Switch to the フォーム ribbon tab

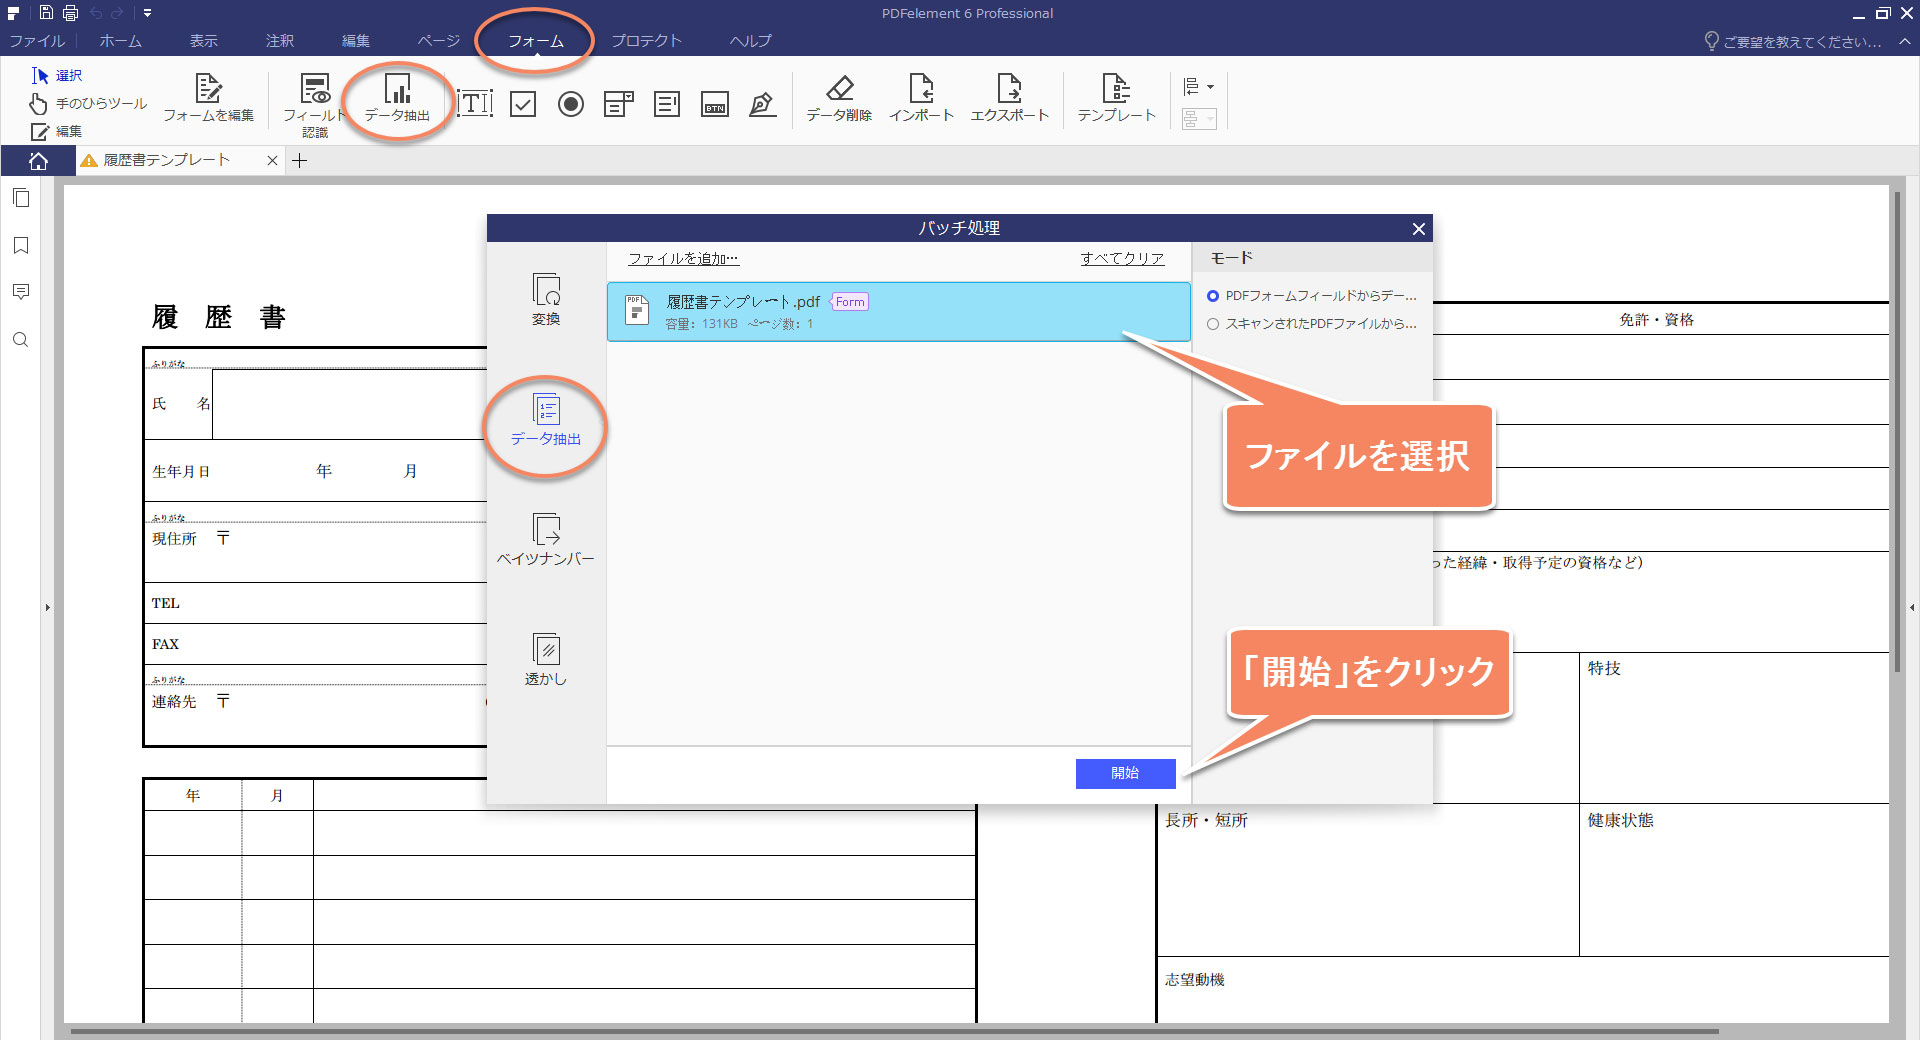pyautogui.click(x=536, y=41)
